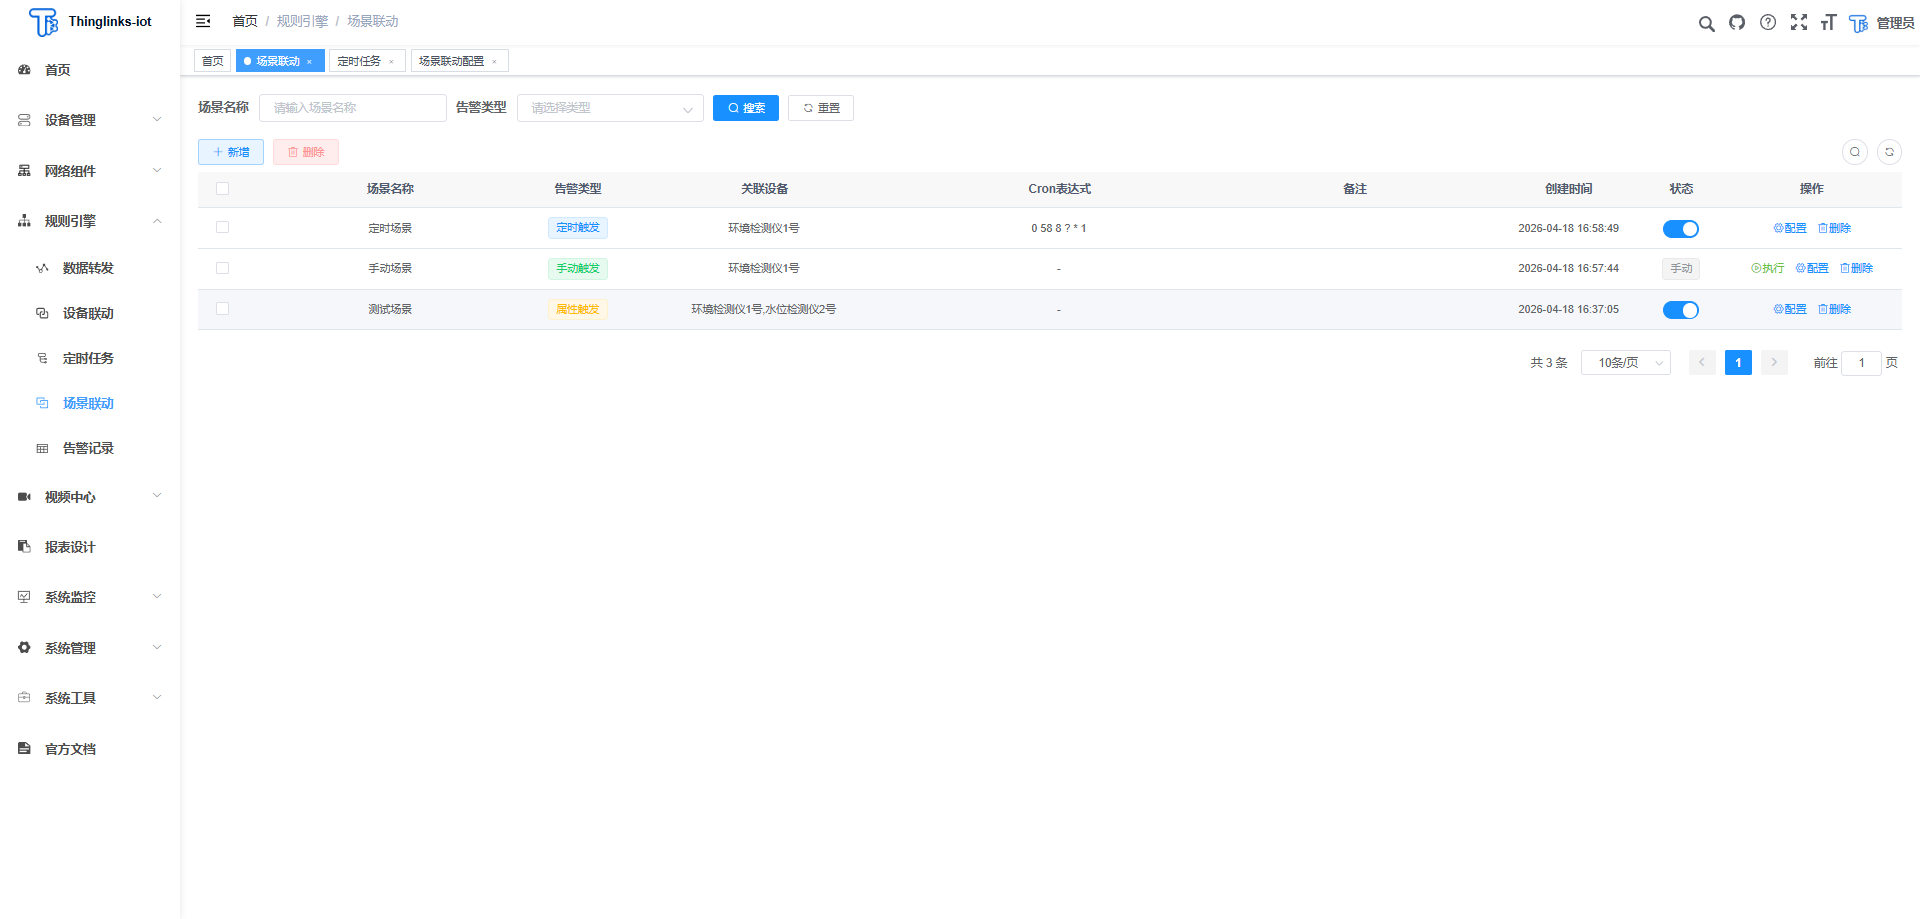Image resolution: width=1920 pixels, height=919 pixels.
Task: Collapse the sidebar with the hamburger icon
Action: 203,21
